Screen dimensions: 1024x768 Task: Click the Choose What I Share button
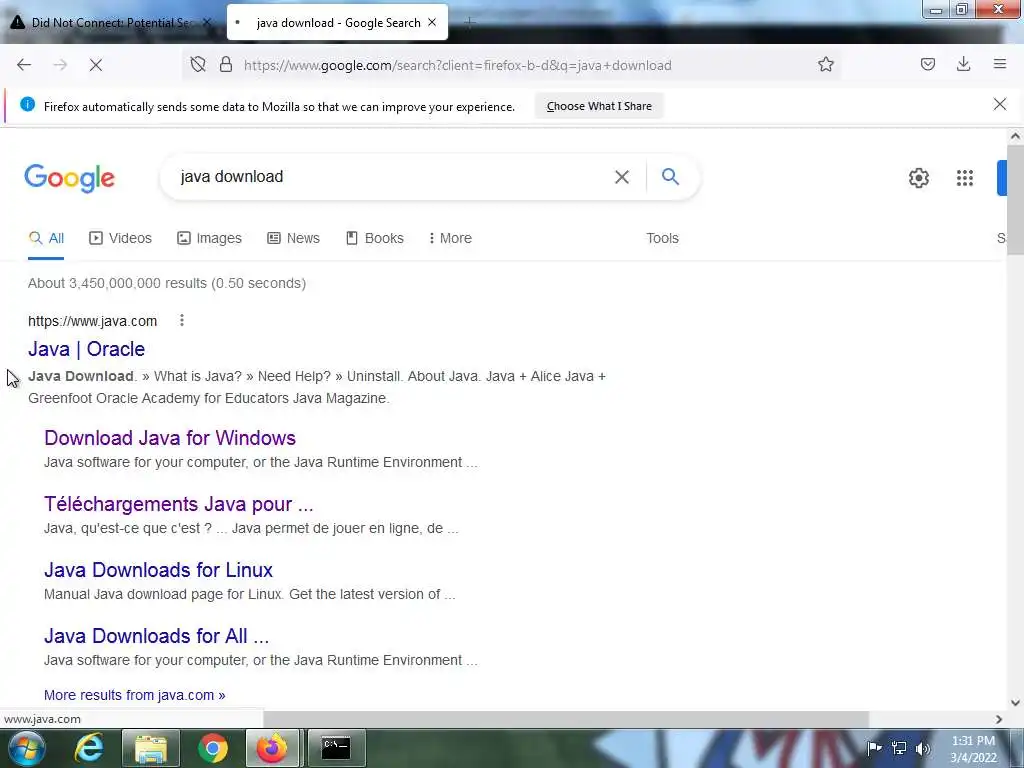[x=599, y=106]
